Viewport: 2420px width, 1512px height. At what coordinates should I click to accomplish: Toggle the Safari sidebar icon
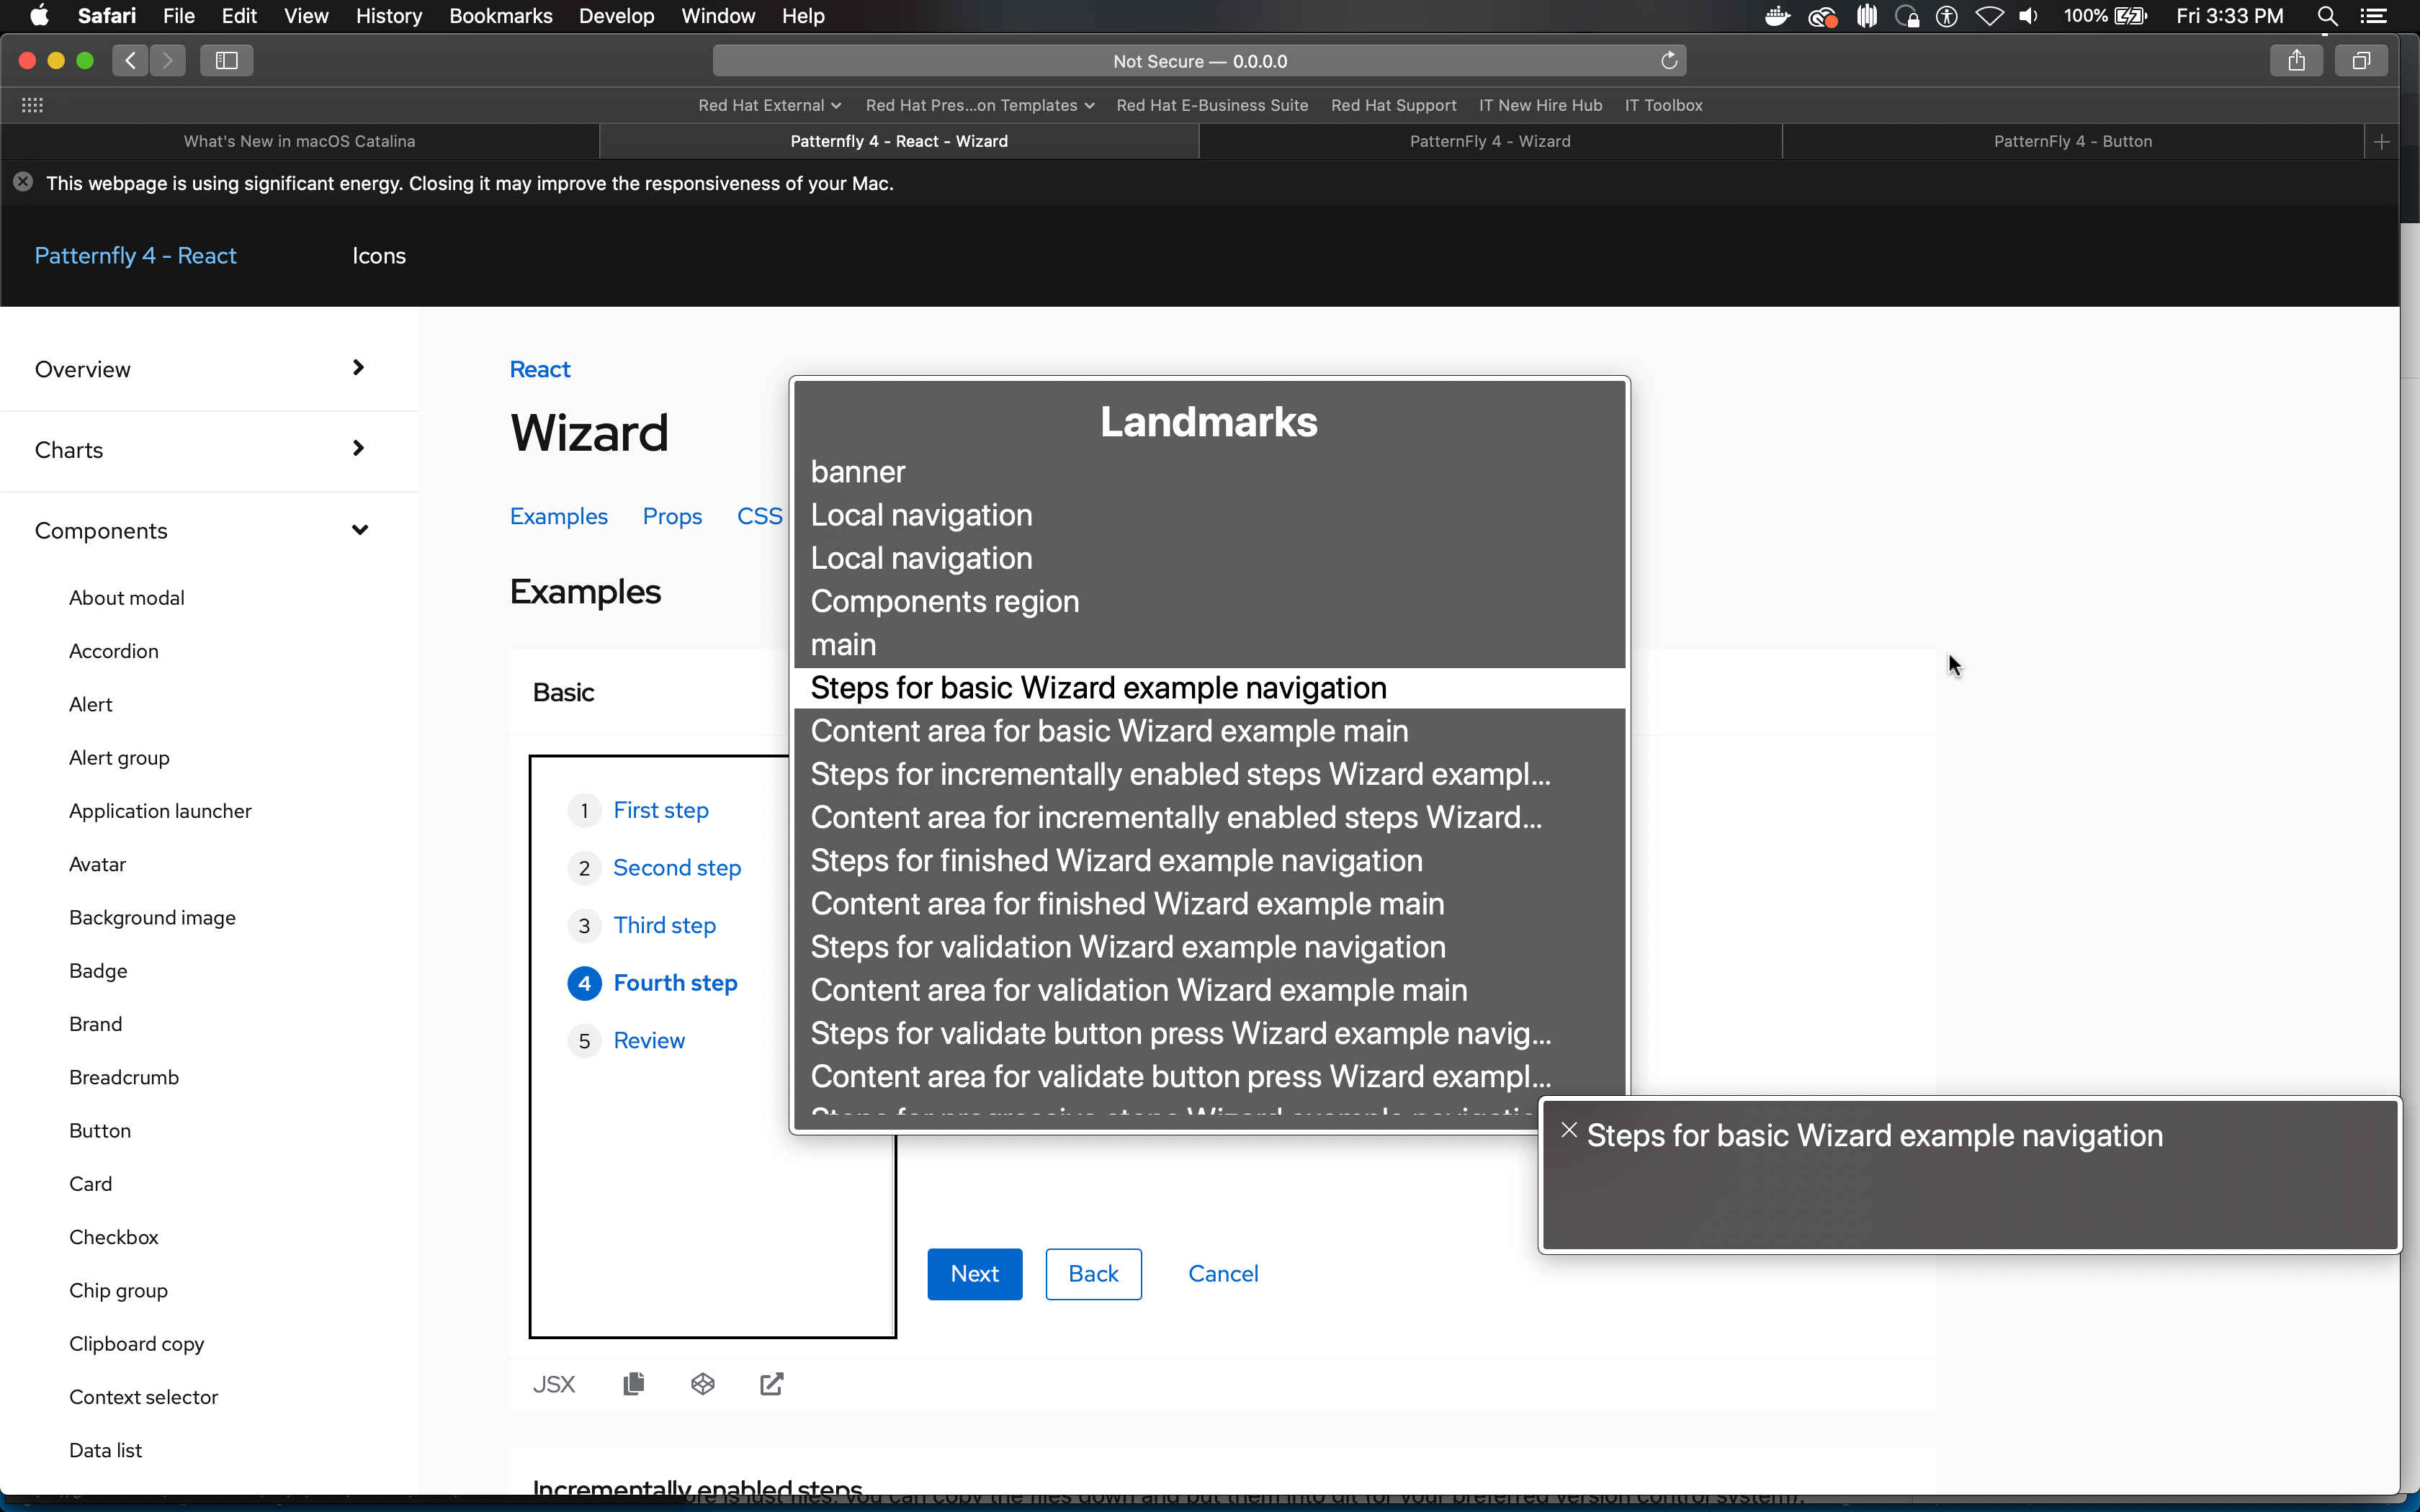click(x=226, y=61)
